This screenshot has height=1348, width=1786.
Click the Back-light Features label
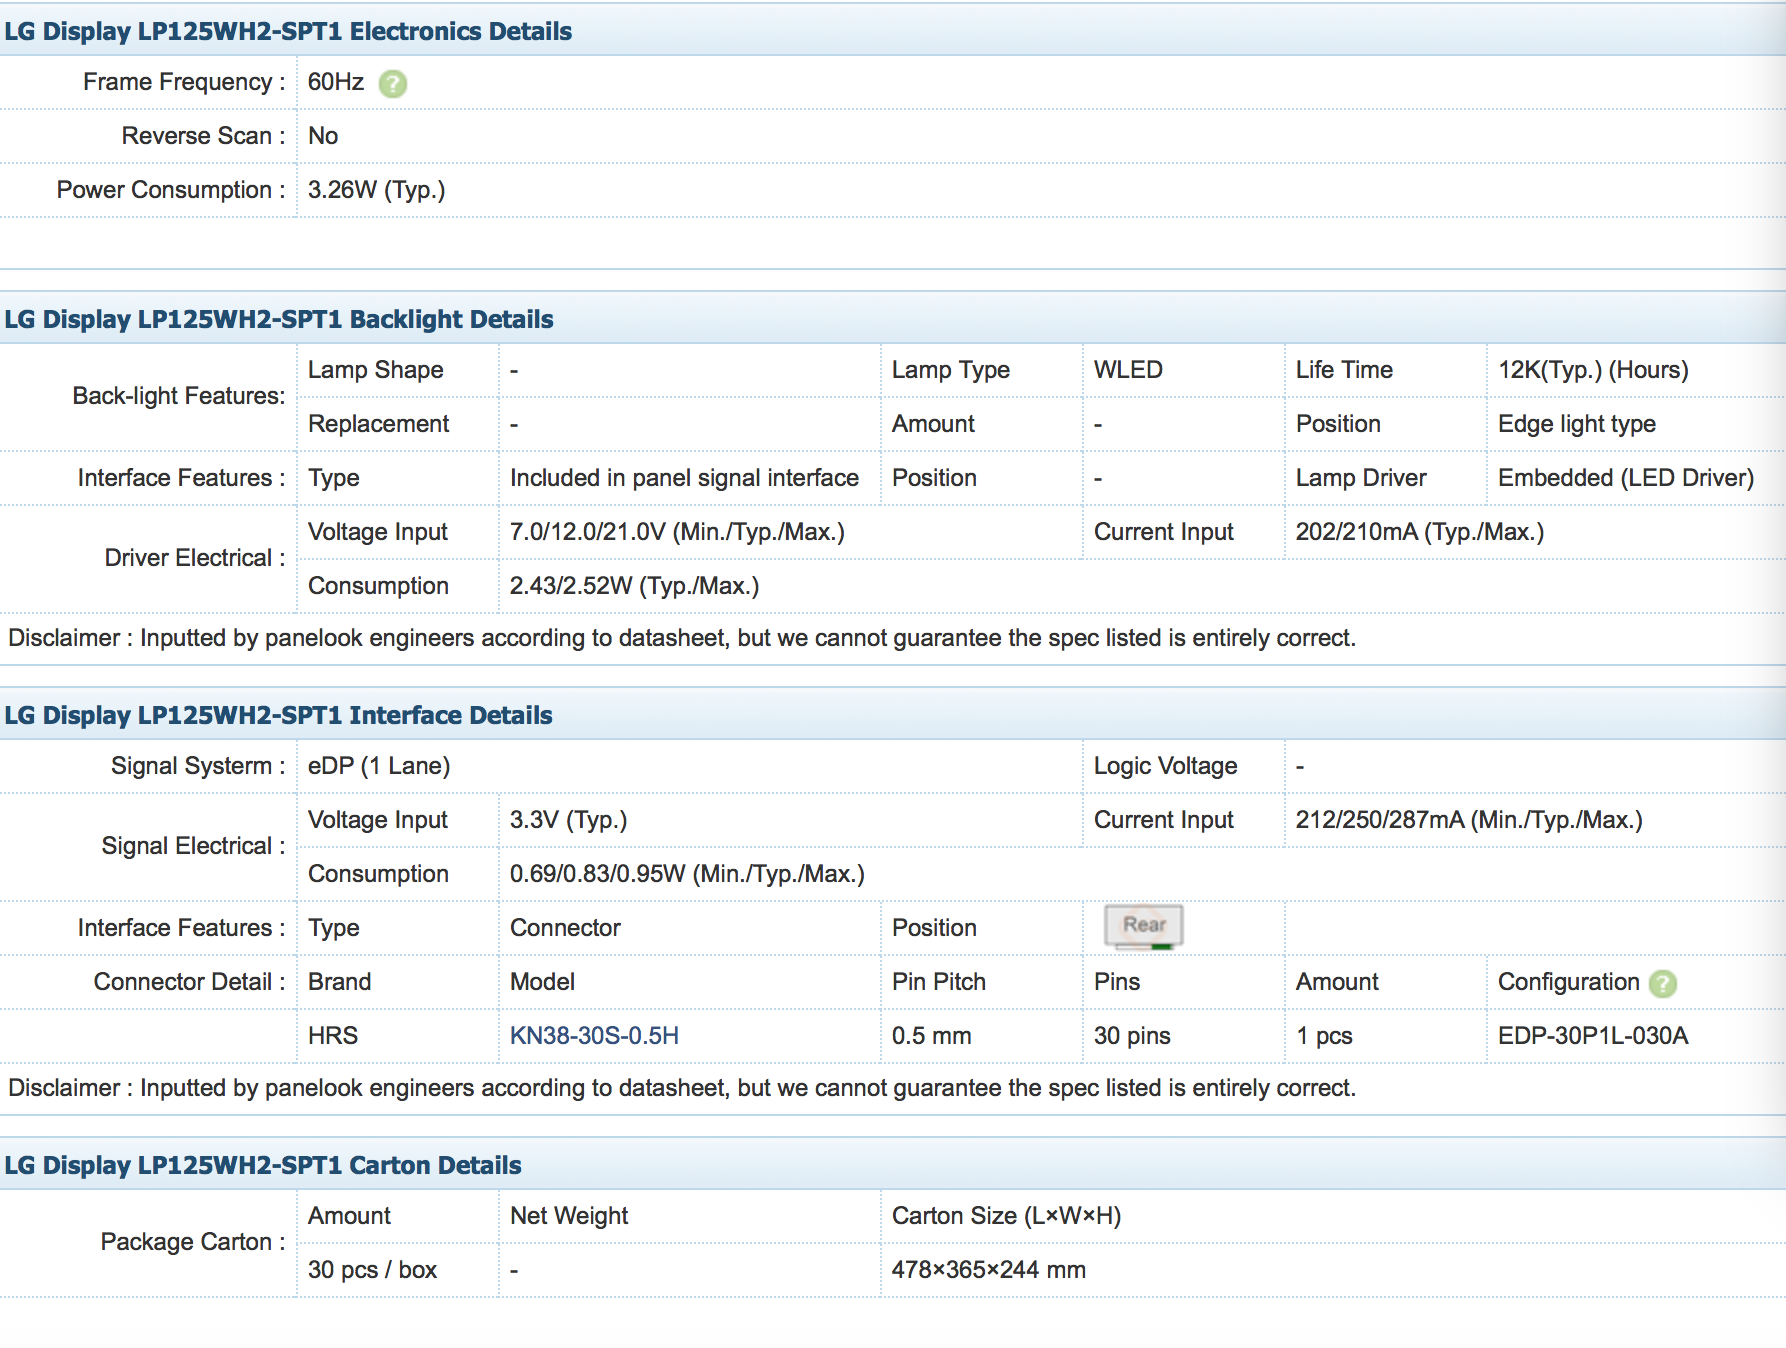[178, 396]
